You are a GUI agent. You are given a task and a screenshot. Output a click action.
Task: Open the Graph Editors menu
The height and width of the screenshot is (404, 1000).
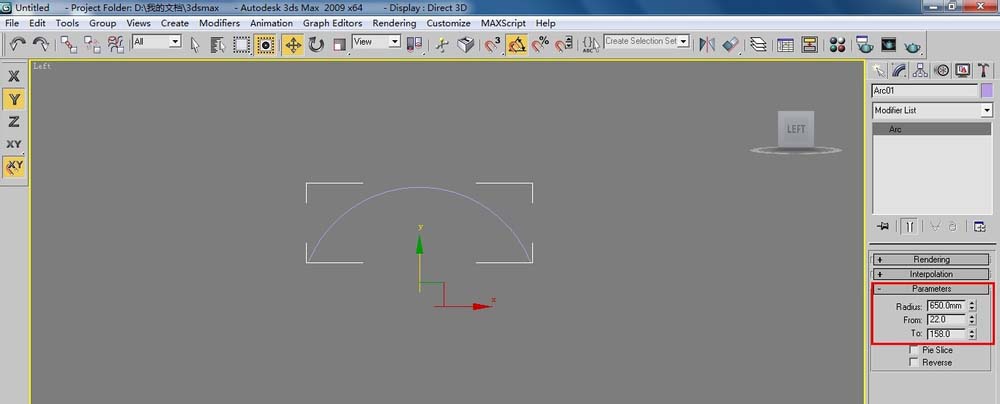point(332,23)
